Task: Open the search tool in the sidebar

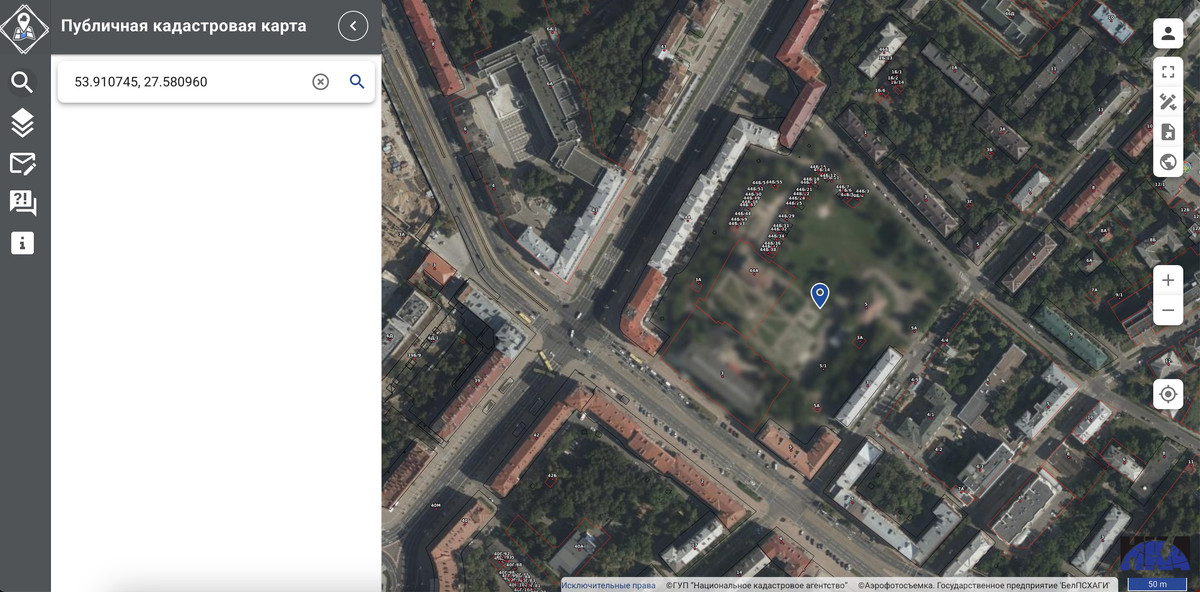Action: point(22,82)
